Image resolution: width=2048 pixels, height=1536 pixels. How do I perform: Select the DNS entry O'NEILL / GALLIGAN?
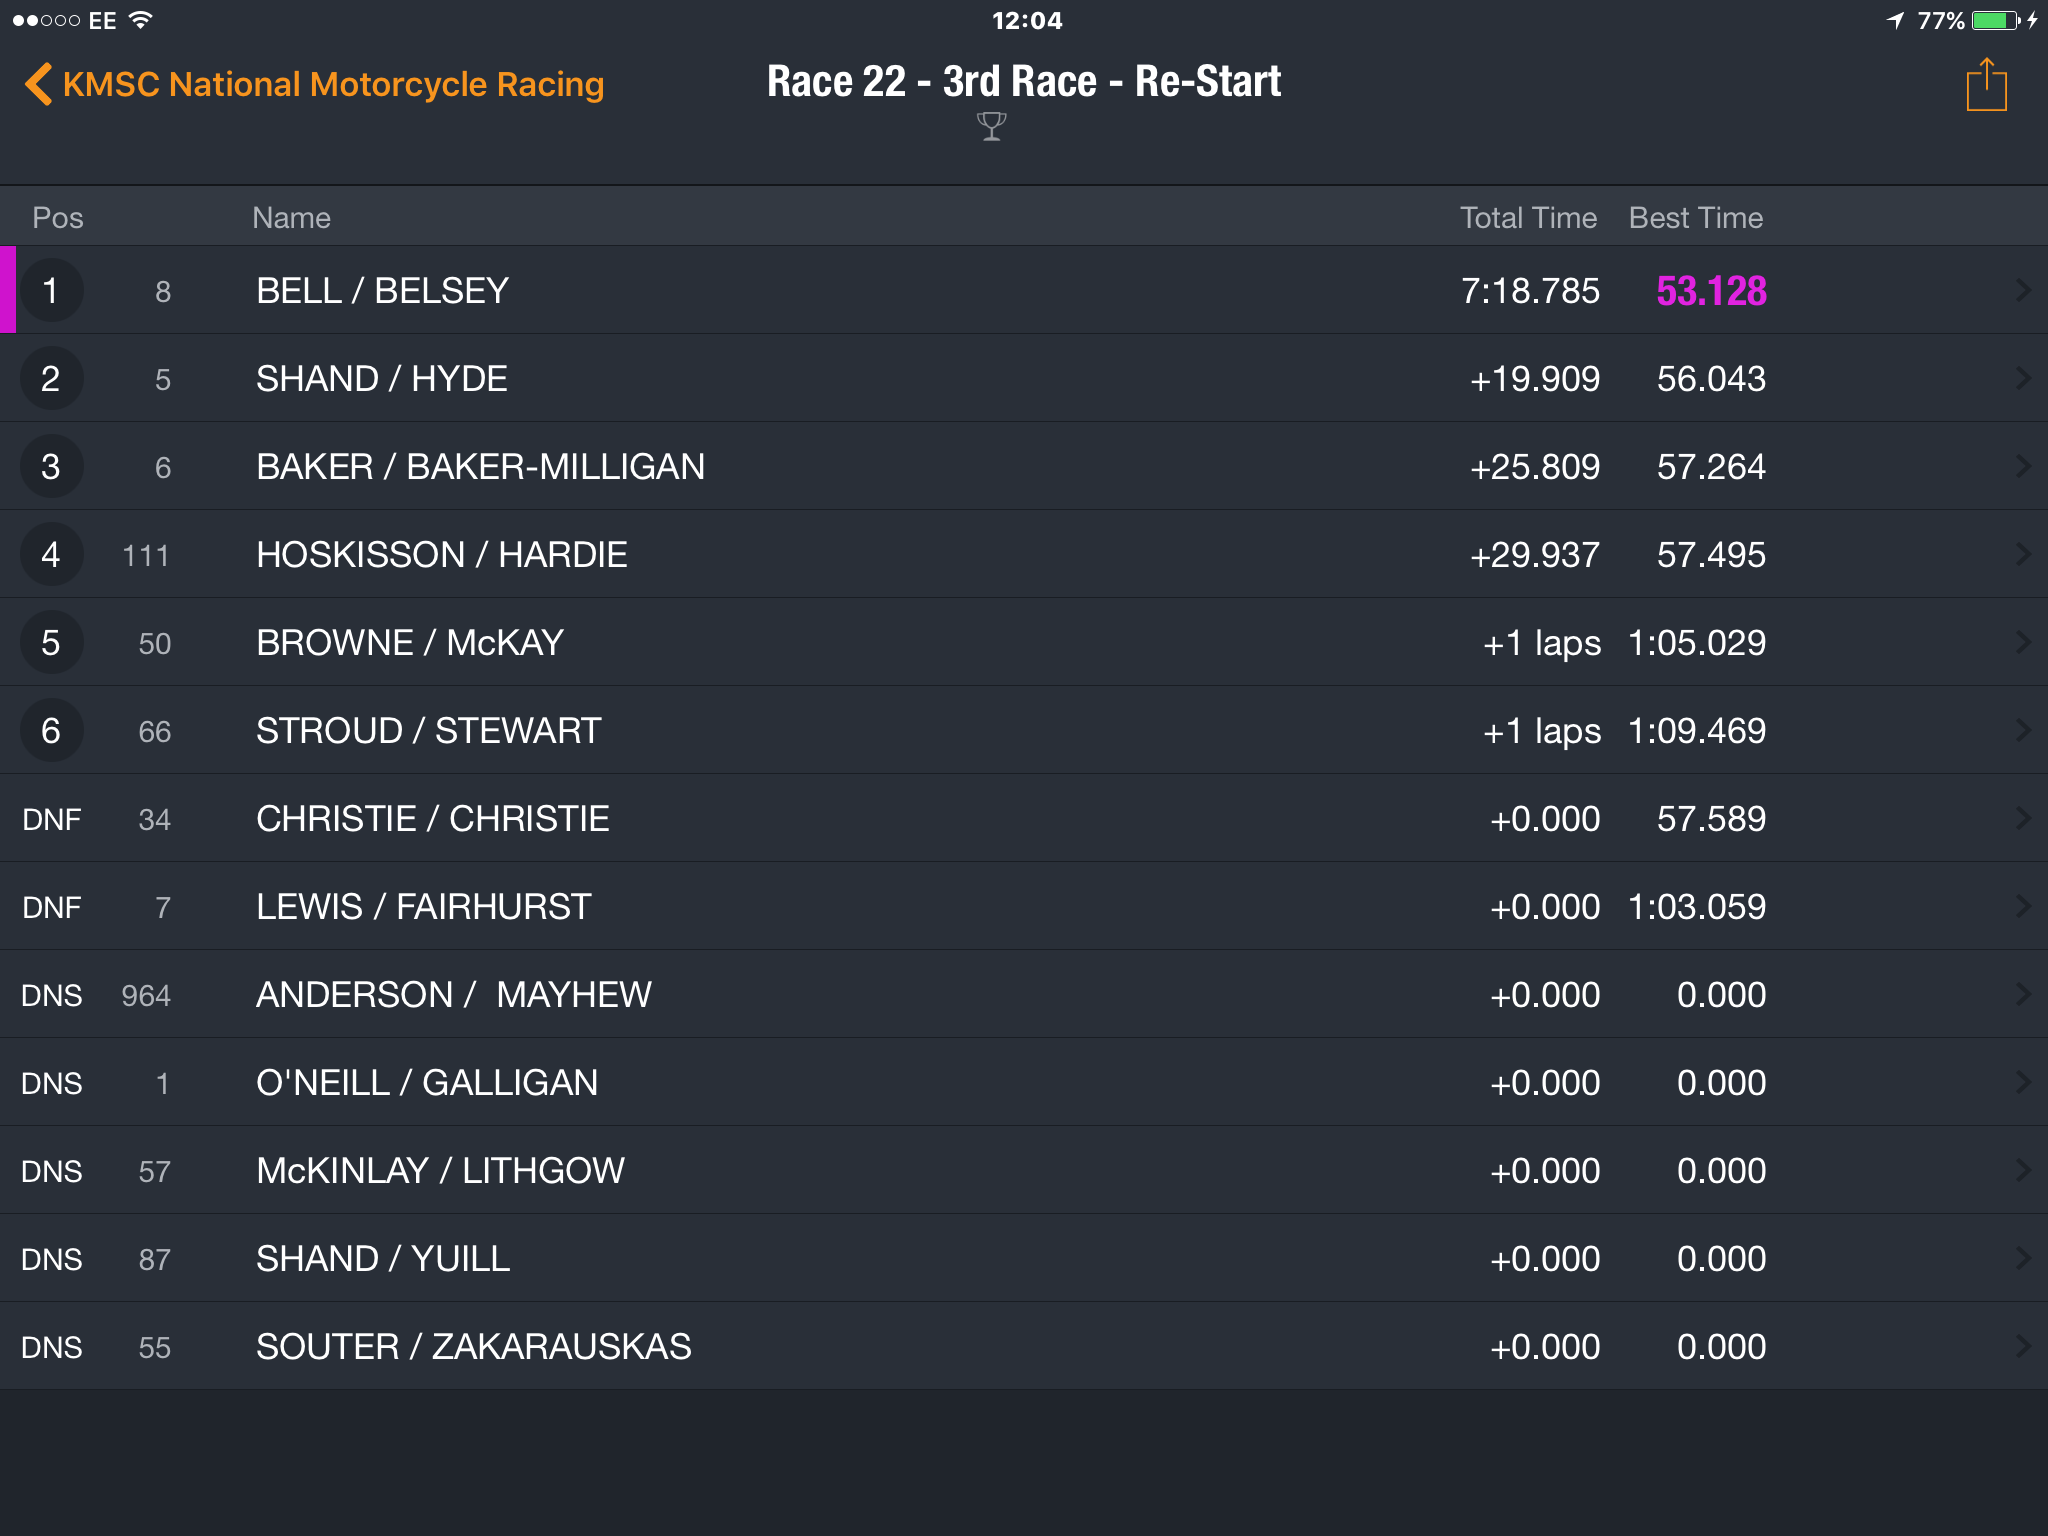tap(1024, 1082)
